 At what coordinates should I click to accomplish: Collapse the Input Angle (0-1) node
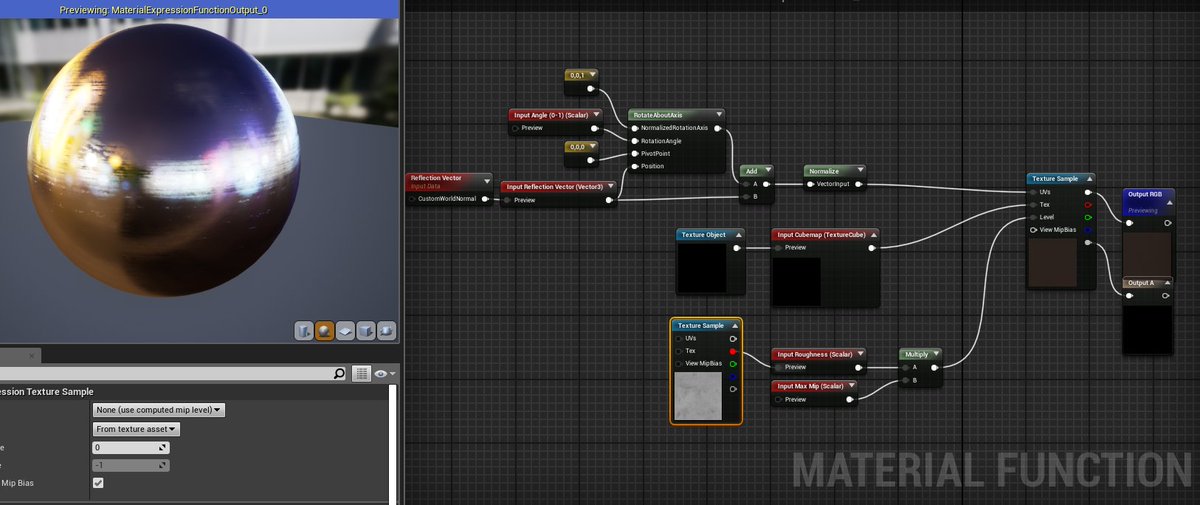(x=597, y=115)
